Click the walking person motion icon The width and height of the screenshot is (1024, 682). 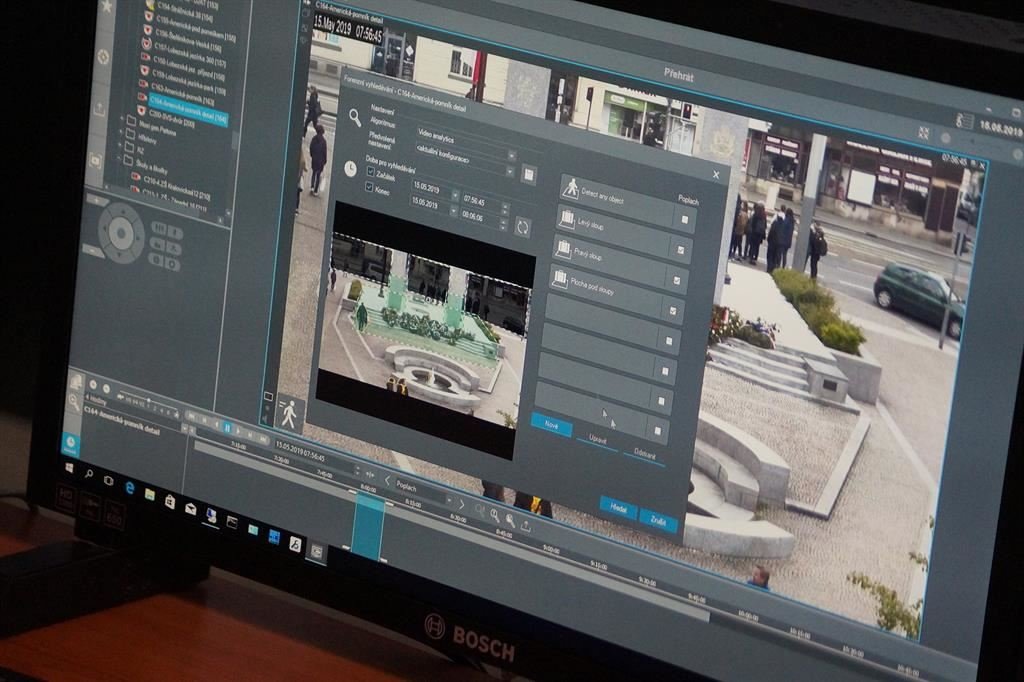pyautogui.click(x=289, y=414)
